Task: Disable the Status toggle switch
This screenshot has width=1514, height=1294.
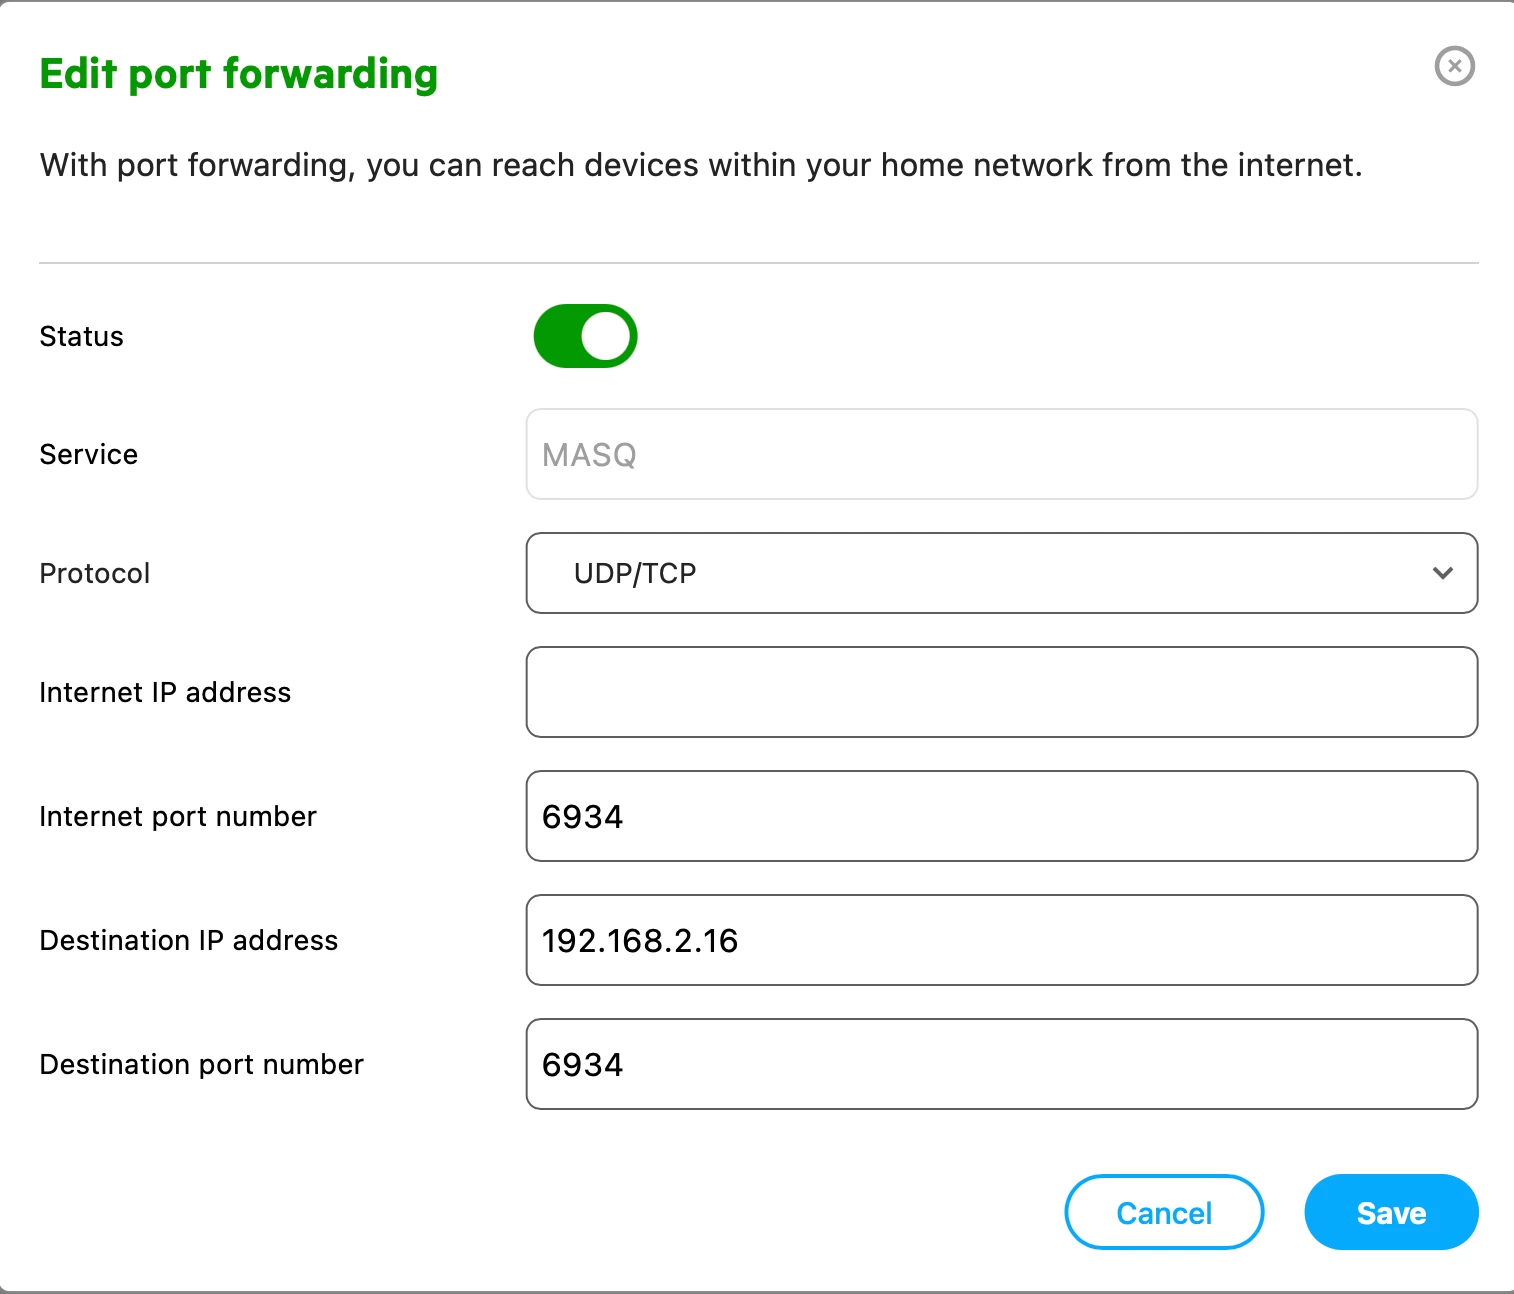Action: point(585,336)
